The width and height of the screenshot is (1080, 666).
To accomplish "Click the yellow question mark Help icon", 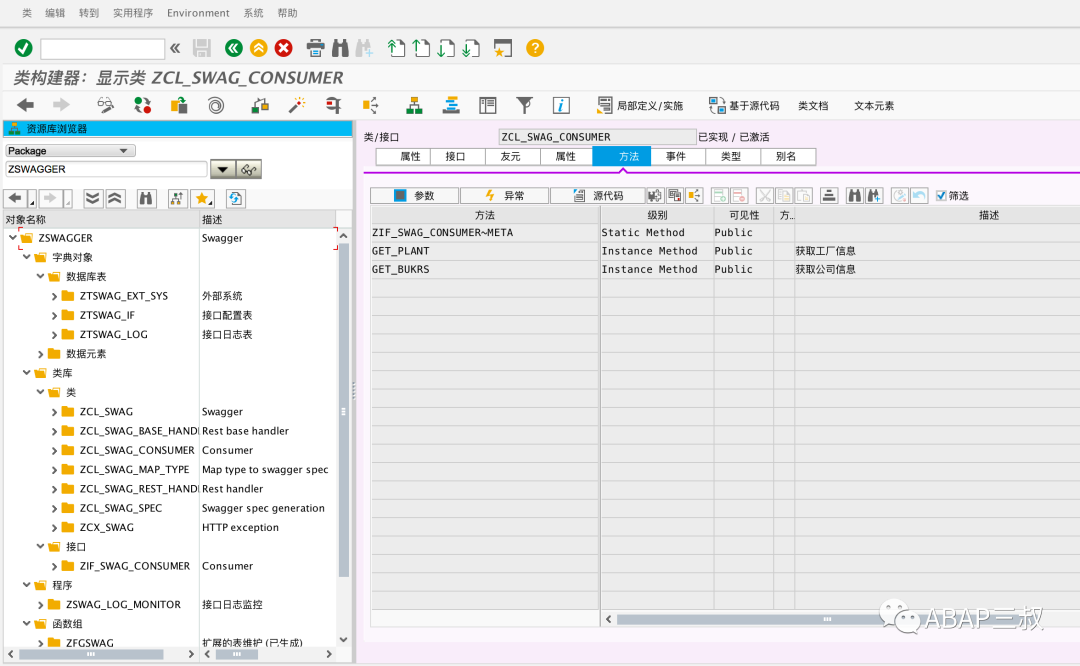I will coord(535,48).
